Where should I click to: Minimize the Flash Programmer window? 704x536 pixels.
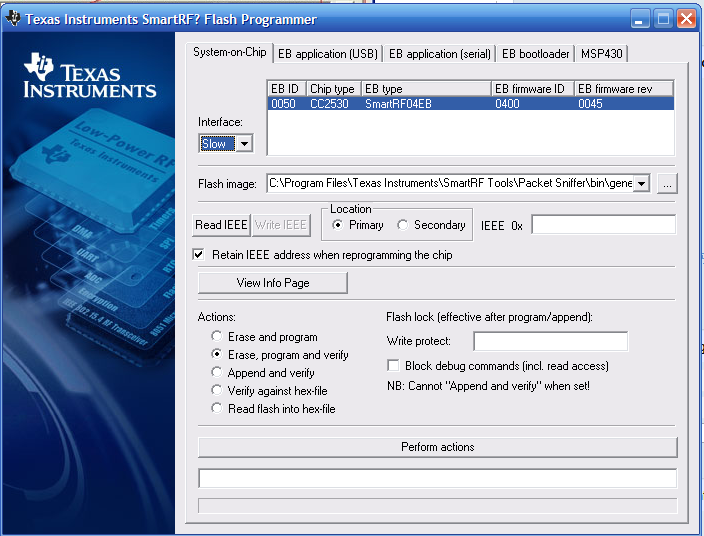640,19
